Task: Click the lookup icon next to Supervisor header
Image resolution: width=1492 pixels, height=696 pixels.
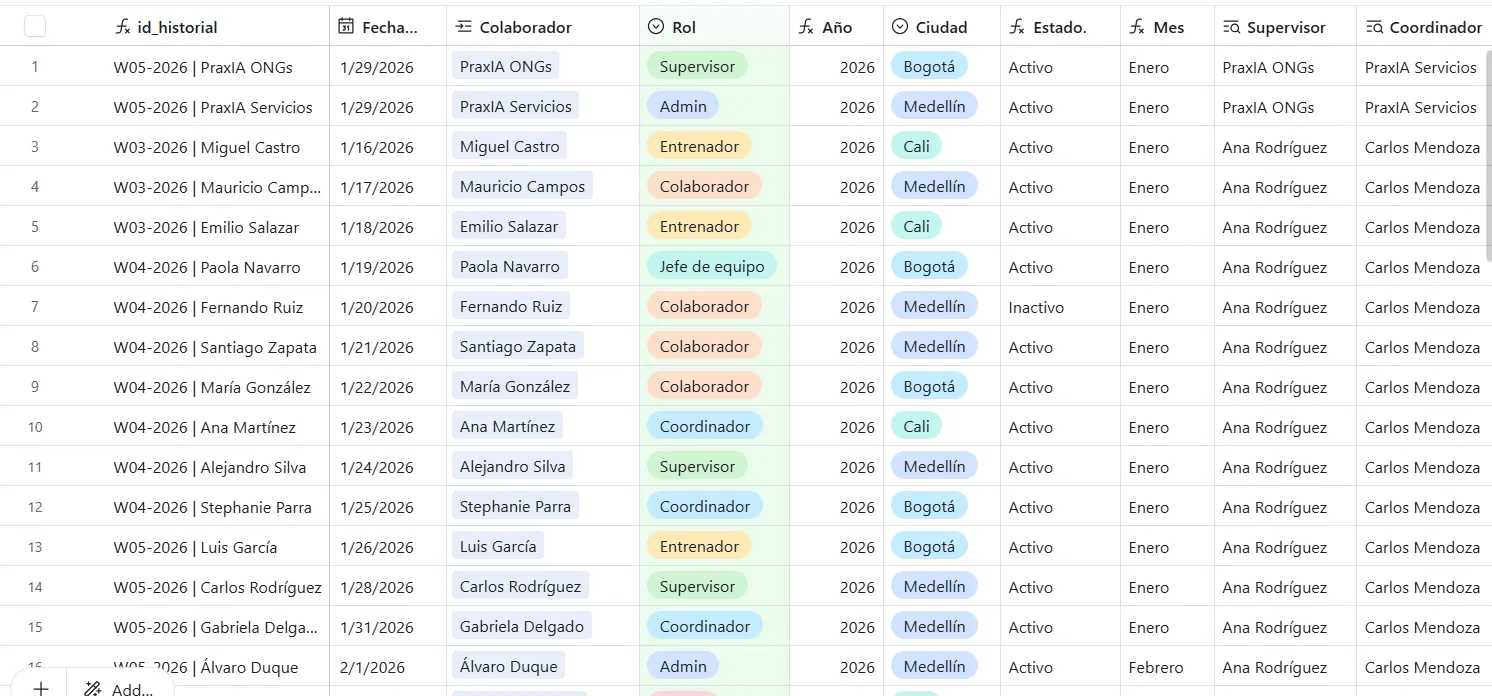Action: [x=1231, y=28]
